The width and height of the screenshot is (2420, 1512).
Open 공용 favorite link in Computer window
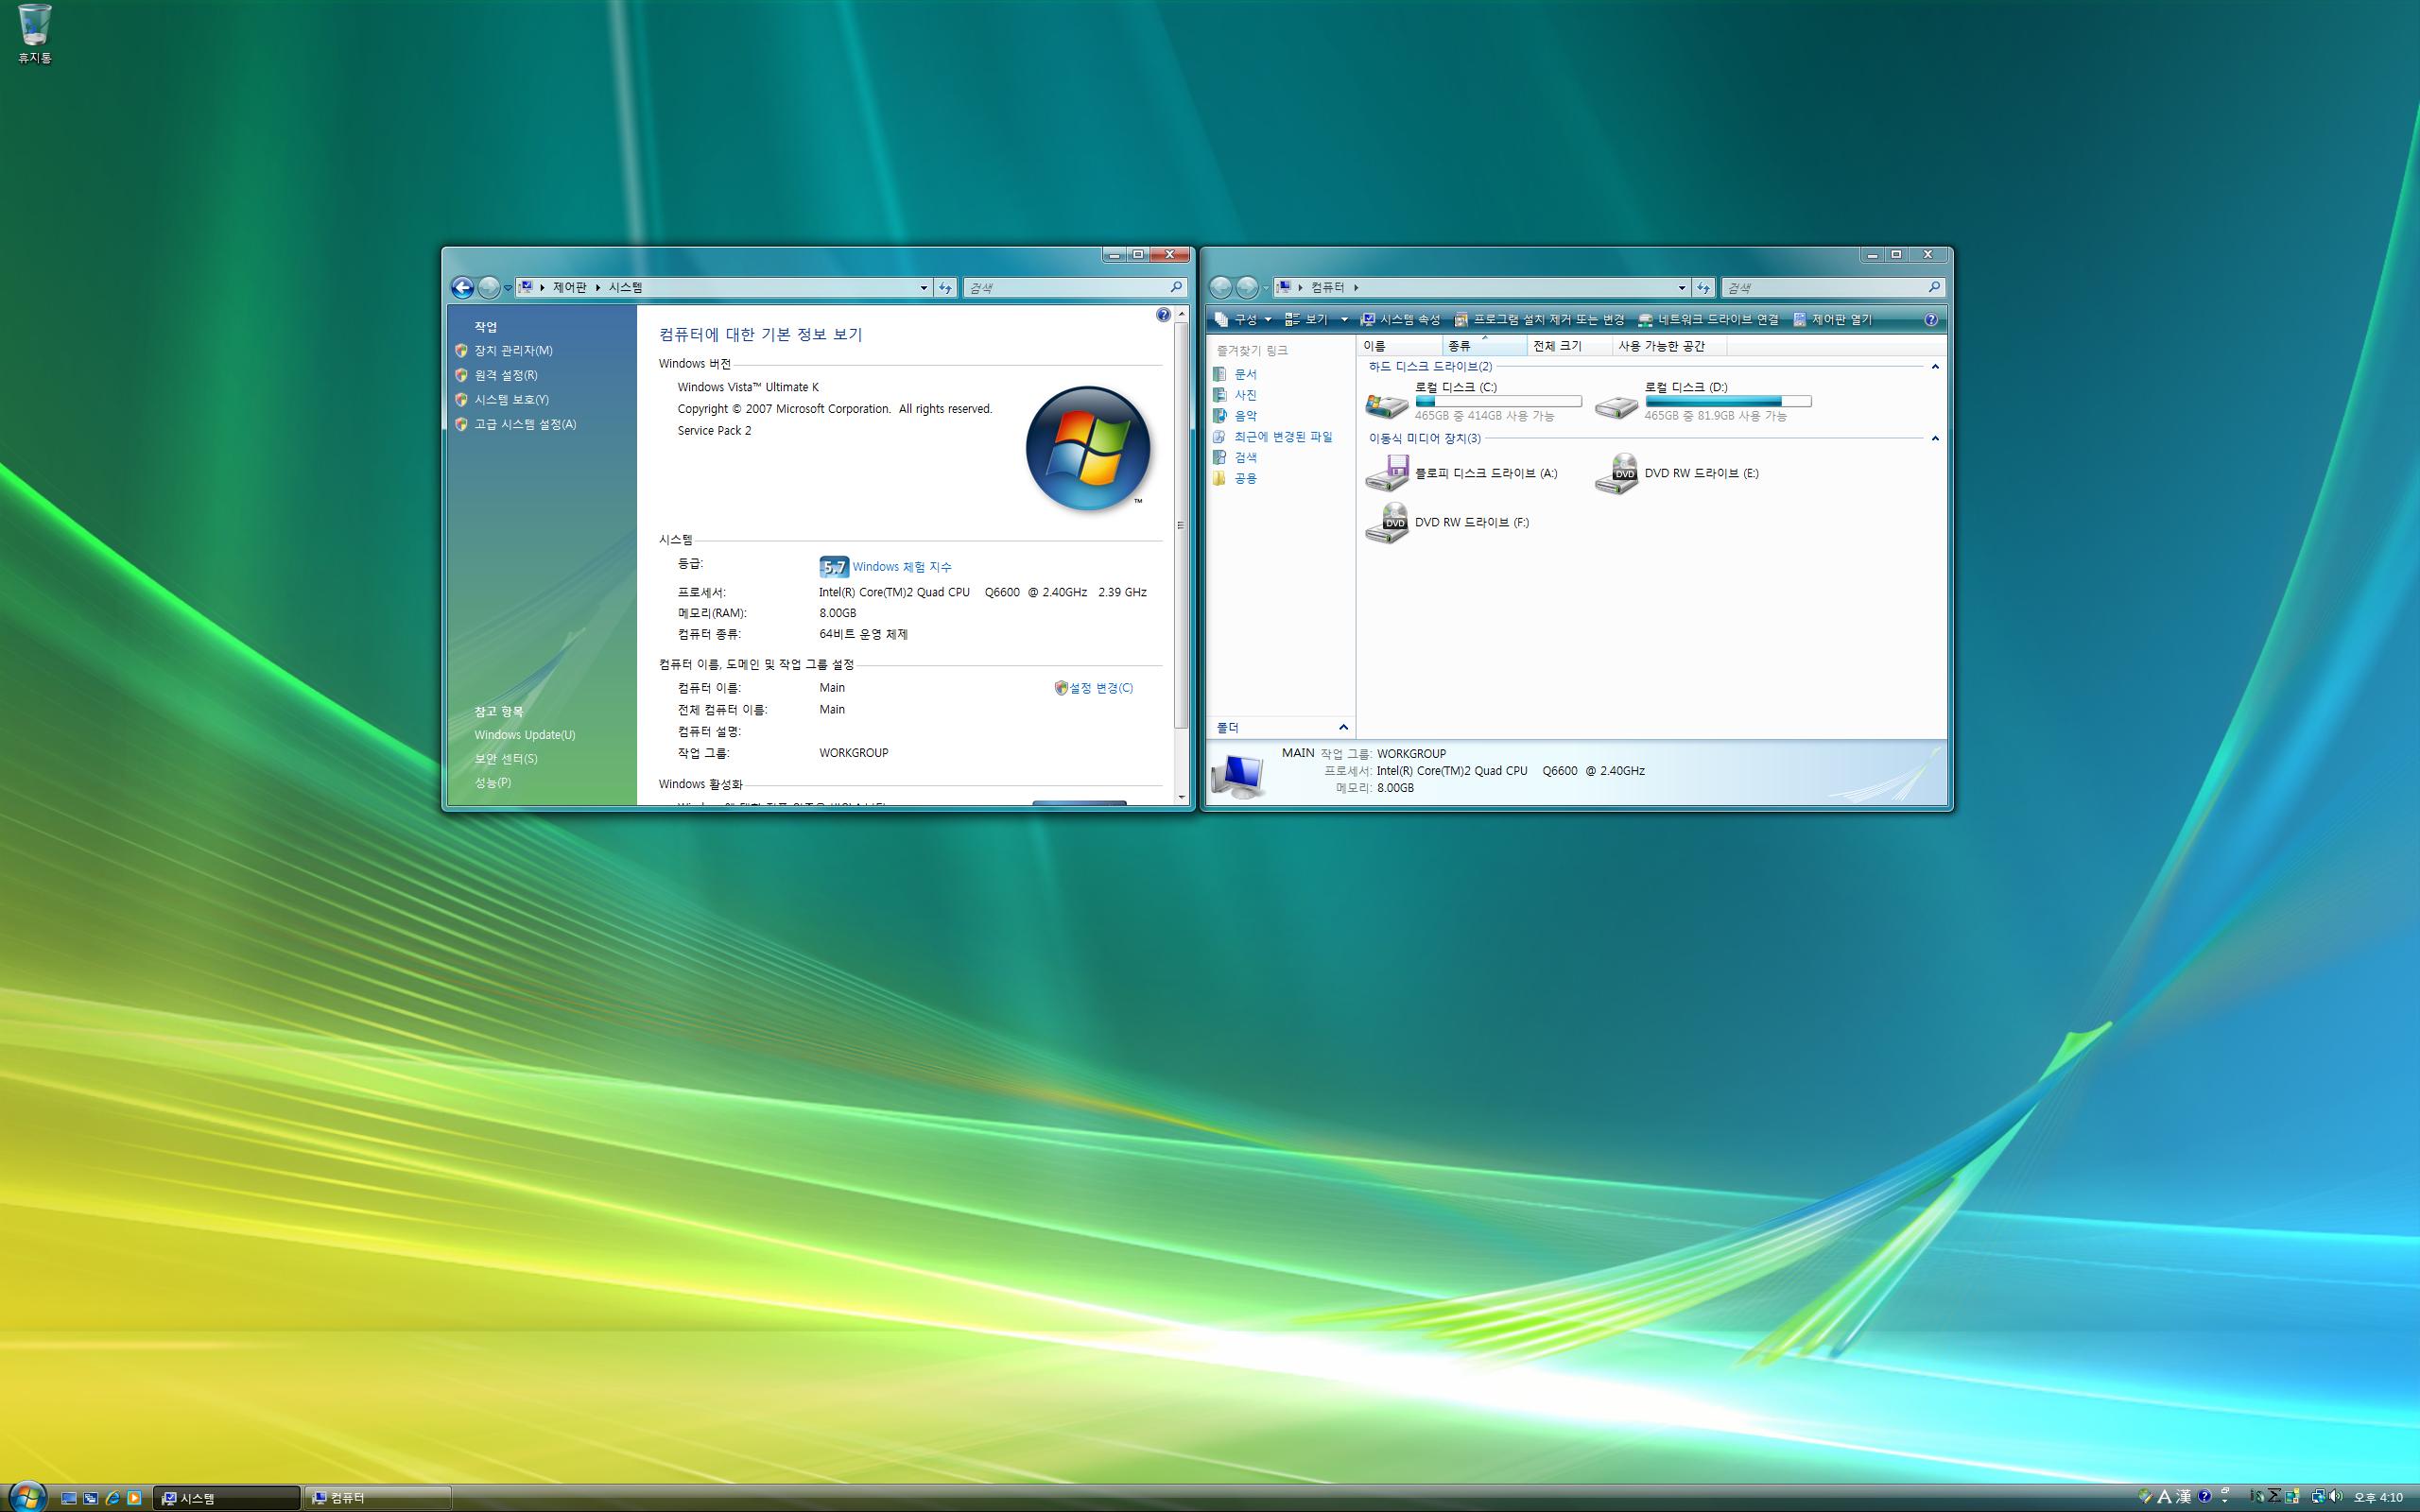point(1245,479)
